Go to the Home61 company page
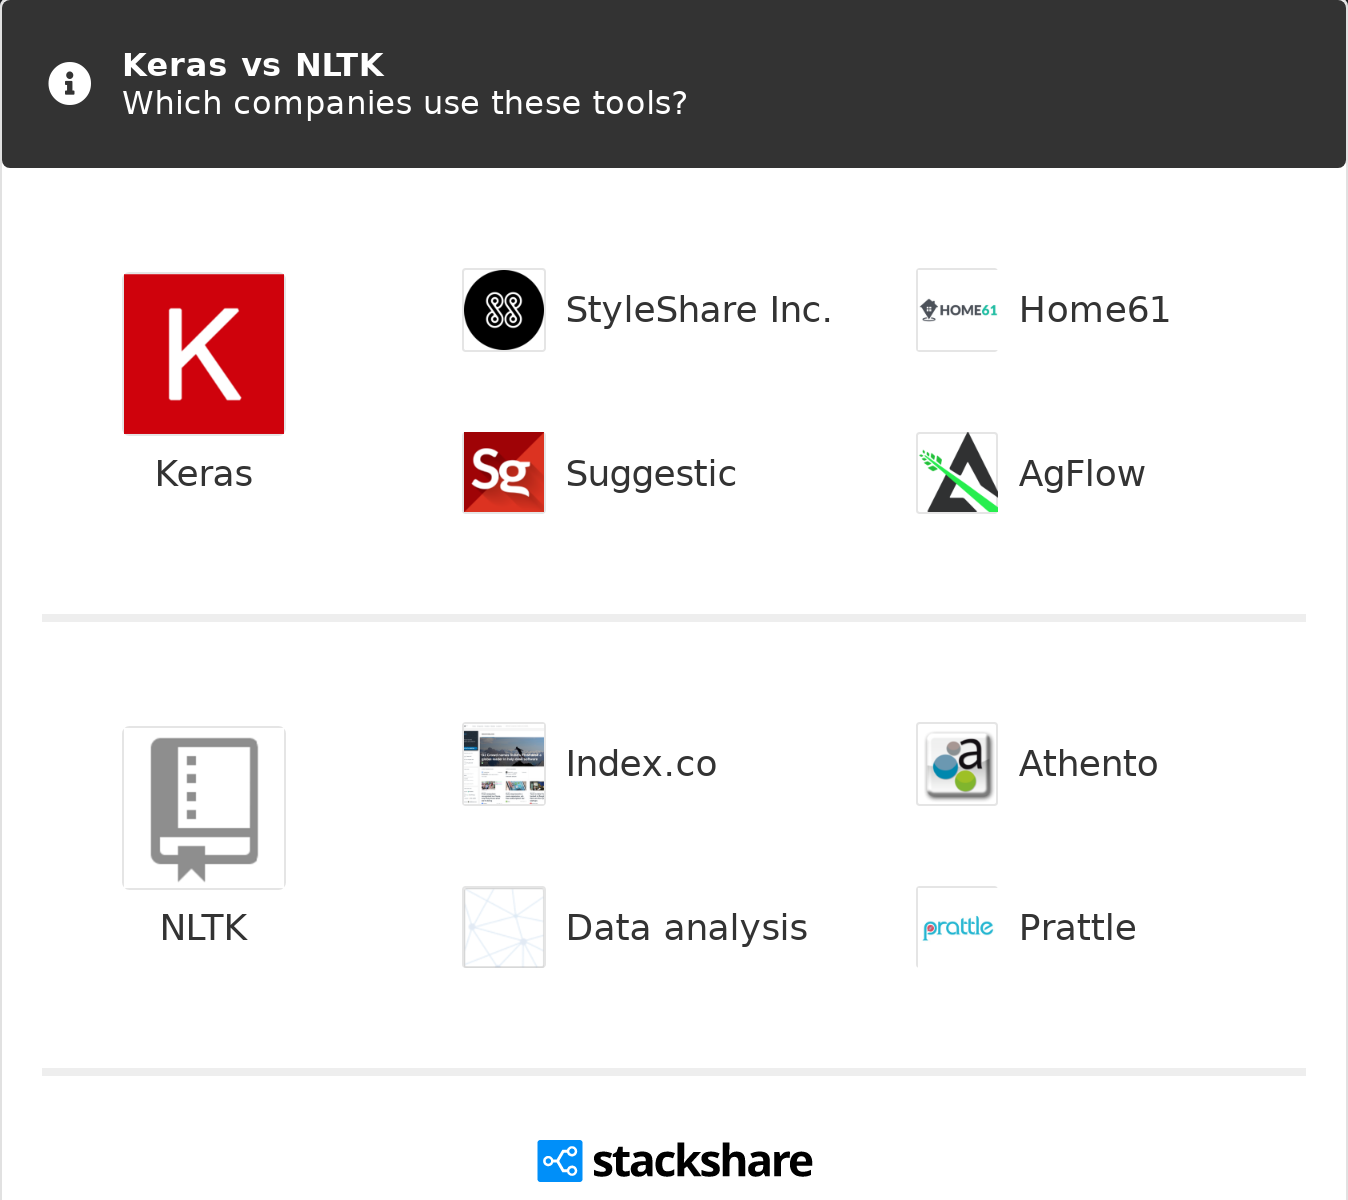The image size is (1348, 1200). [x=1094, y=310]
